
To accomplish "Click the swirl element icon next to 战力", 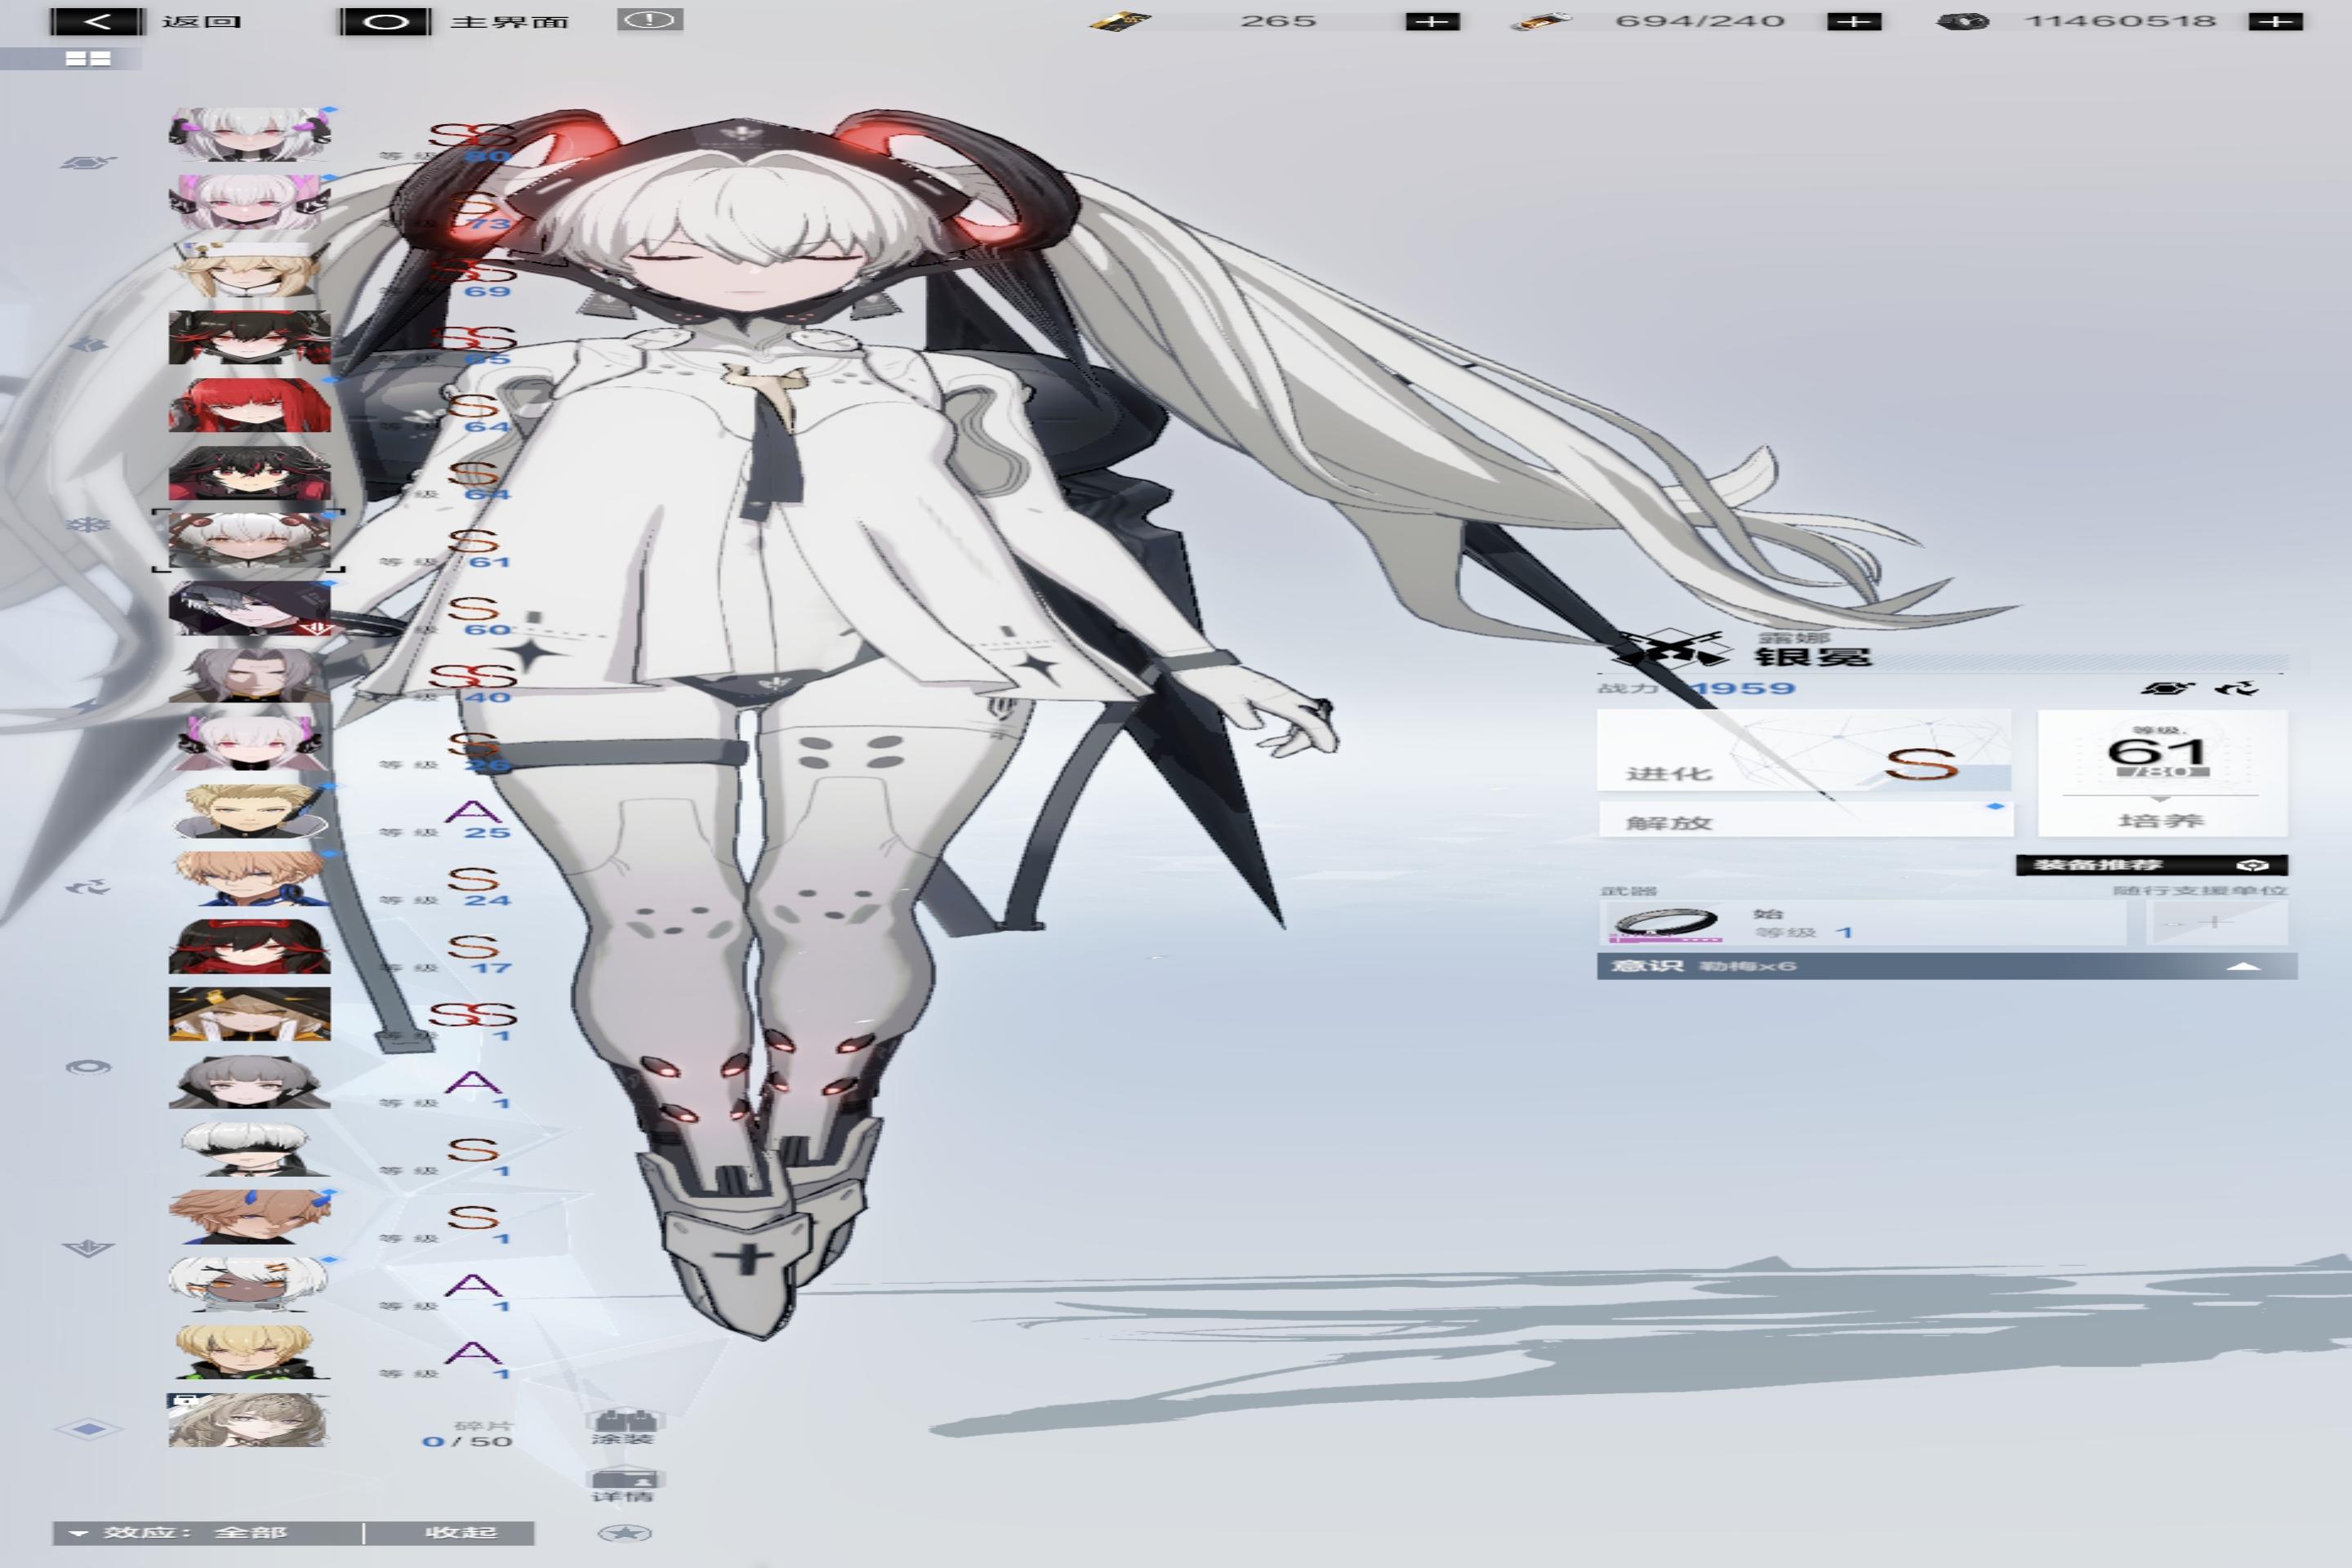I will pyautogui.click(x=2235, y=688).
